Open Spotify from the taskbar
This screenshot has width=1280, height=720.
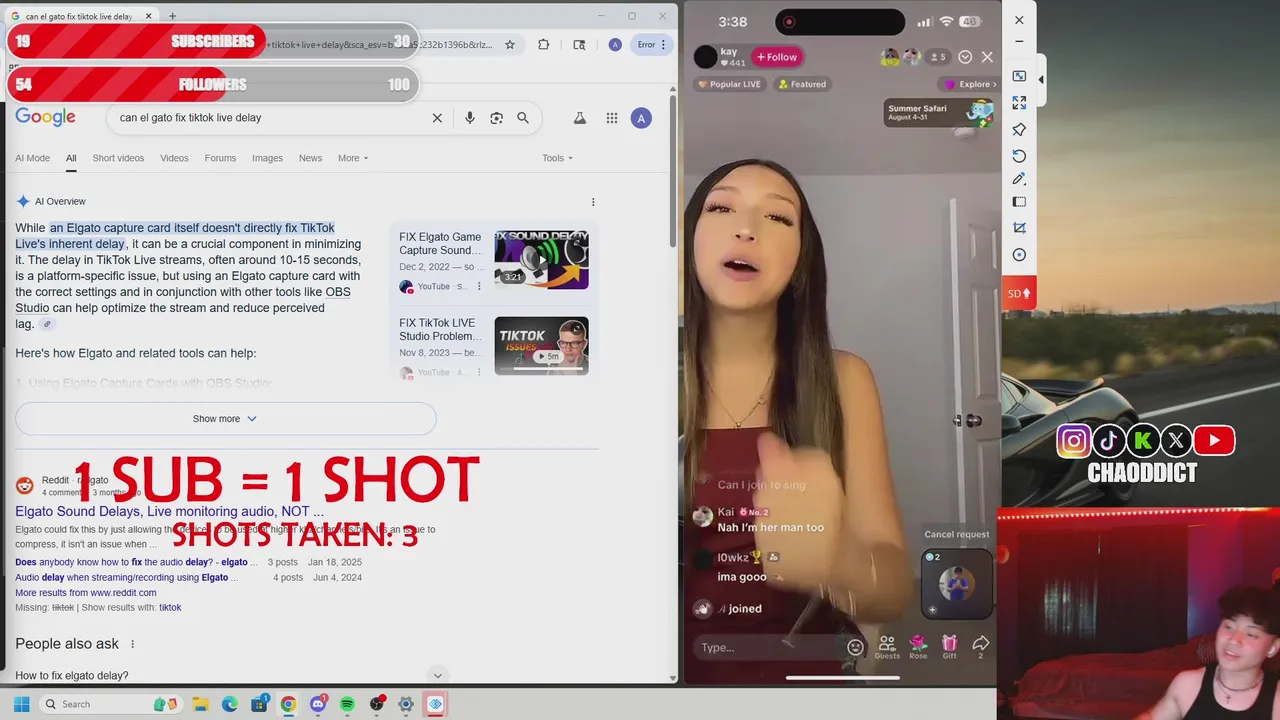click(x=347, y=704)
